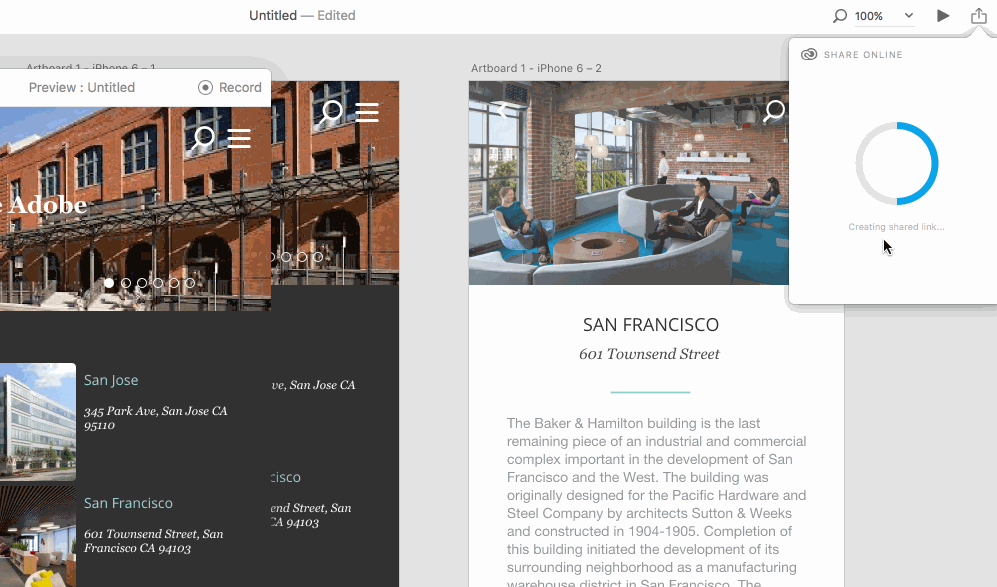
Task: Open the hamburger menu in Preview window
Action: [x=239, y=137]
